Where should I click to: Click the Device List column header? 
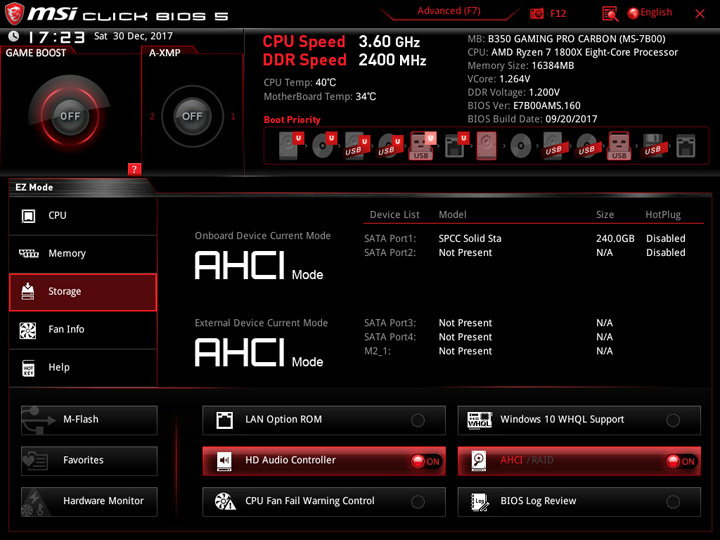394,214
